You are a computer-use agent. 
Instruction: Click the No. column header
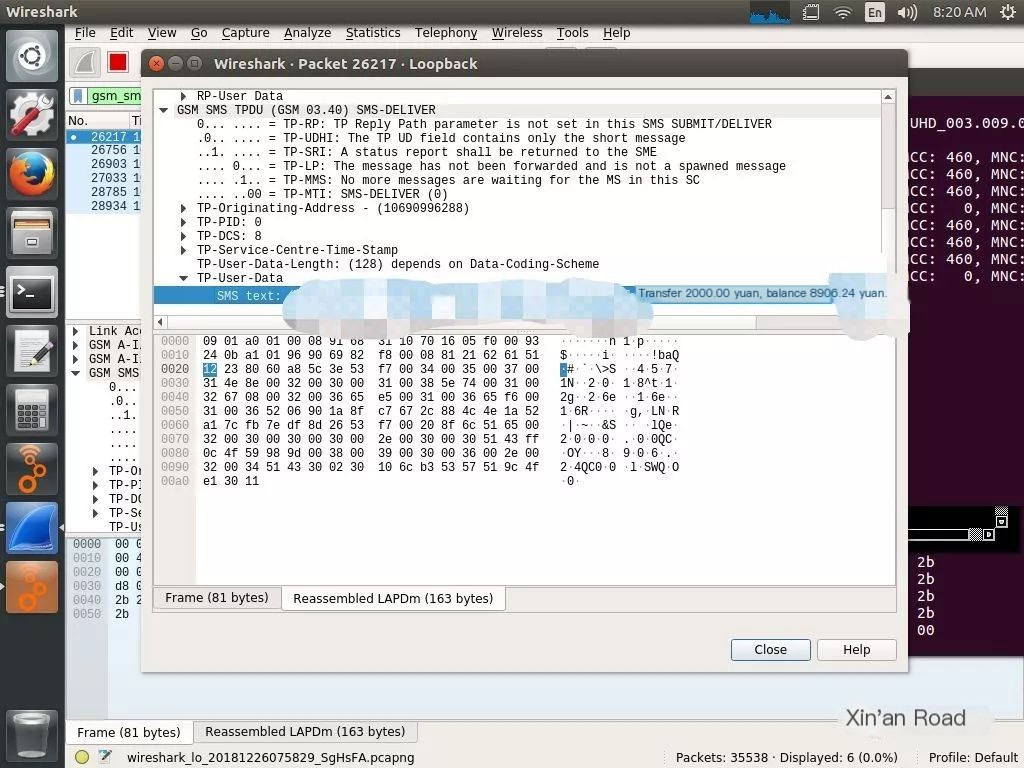(x=98, y=121)
